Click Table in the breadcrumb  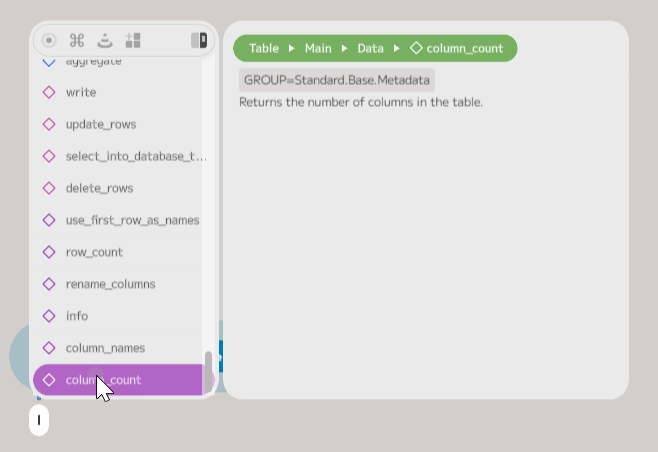[264, 49]
